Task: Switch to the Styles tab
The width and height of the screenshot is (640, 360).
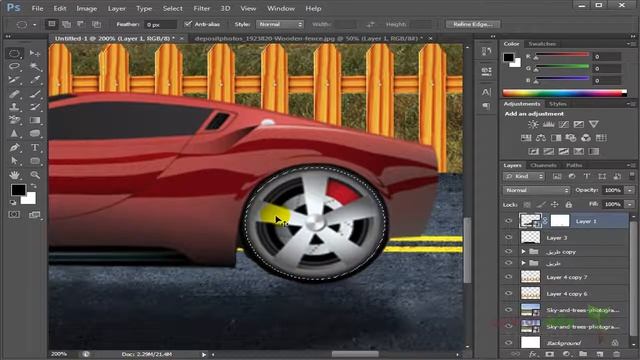Action: coord(558,104)
